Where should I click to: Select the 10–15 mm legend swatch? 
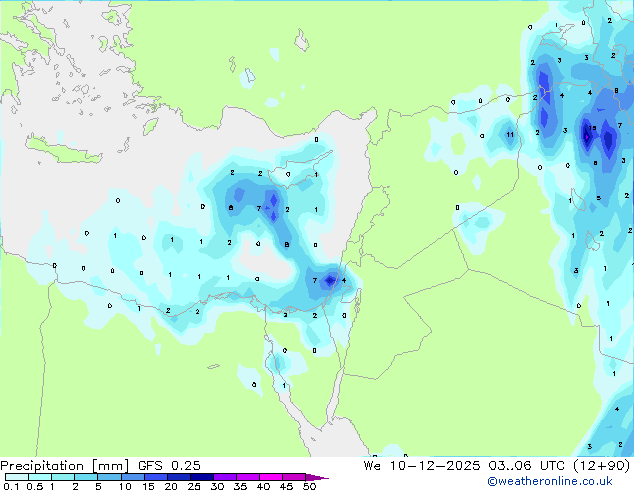(133, 477)
